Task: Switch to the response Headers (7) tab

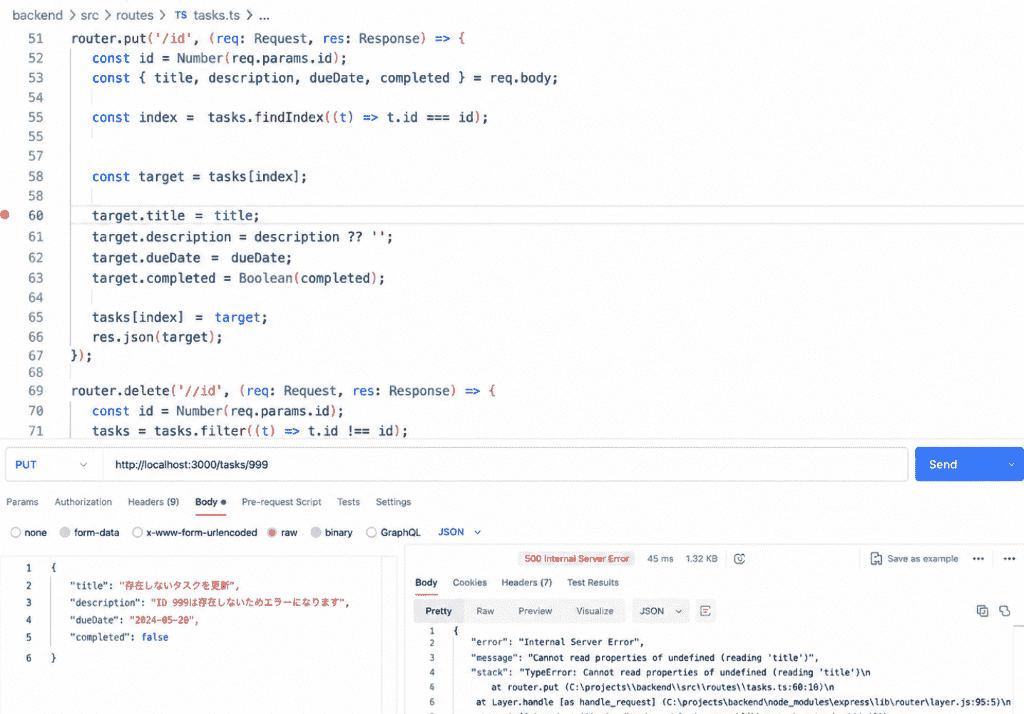Action: click(x=526, y=583)
